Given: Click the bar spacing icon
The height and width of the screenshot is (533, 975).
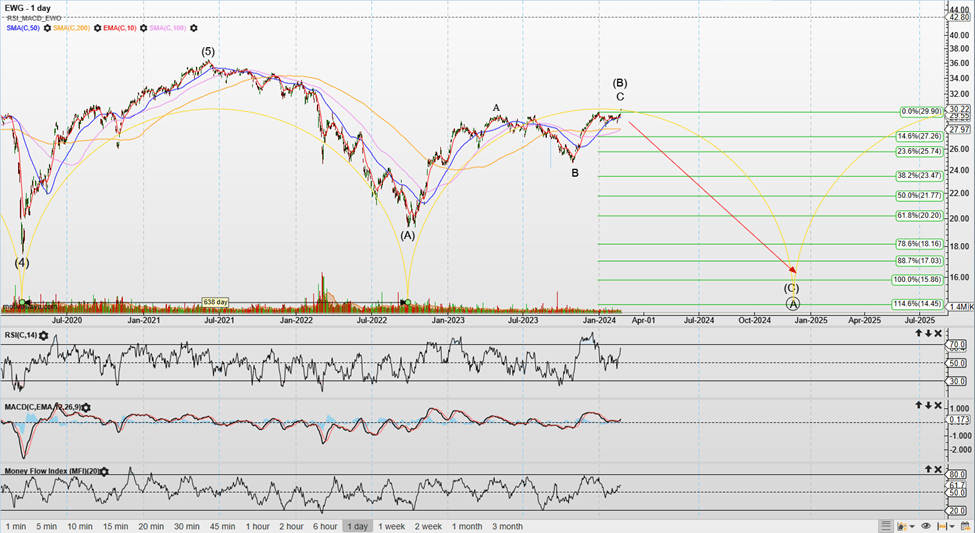Looking at the screenshot, I should point(941,526).
